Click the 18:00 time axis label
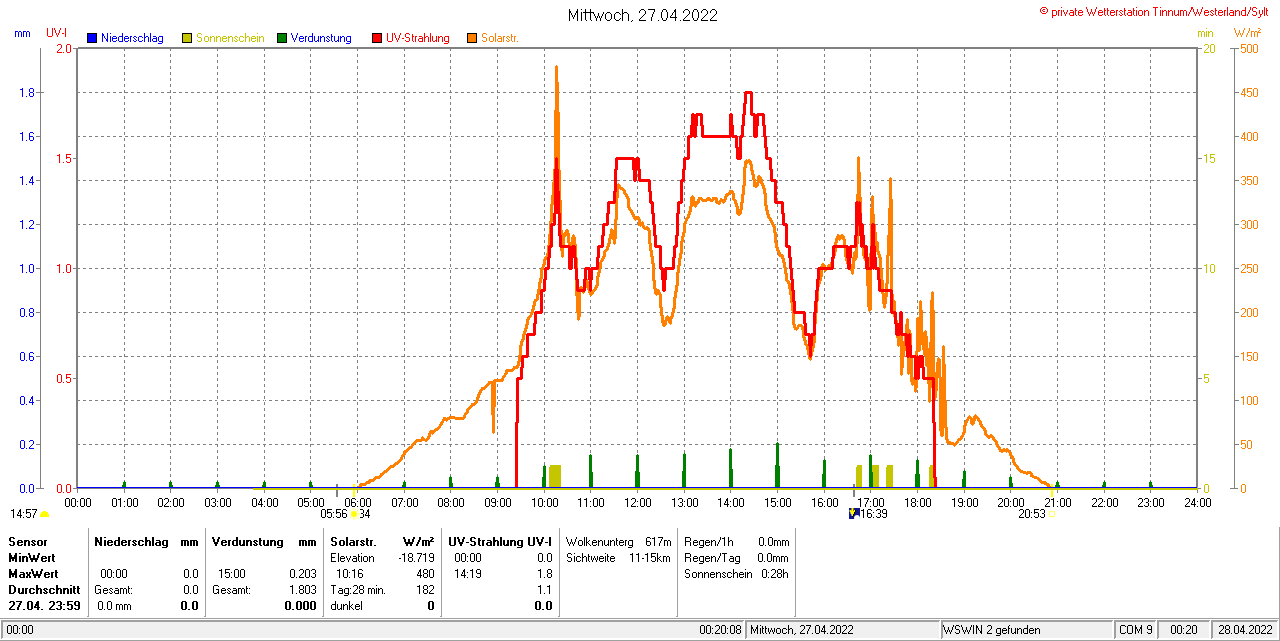The height and width of the screenshot is (641, 1280). (x=918, y=502)
